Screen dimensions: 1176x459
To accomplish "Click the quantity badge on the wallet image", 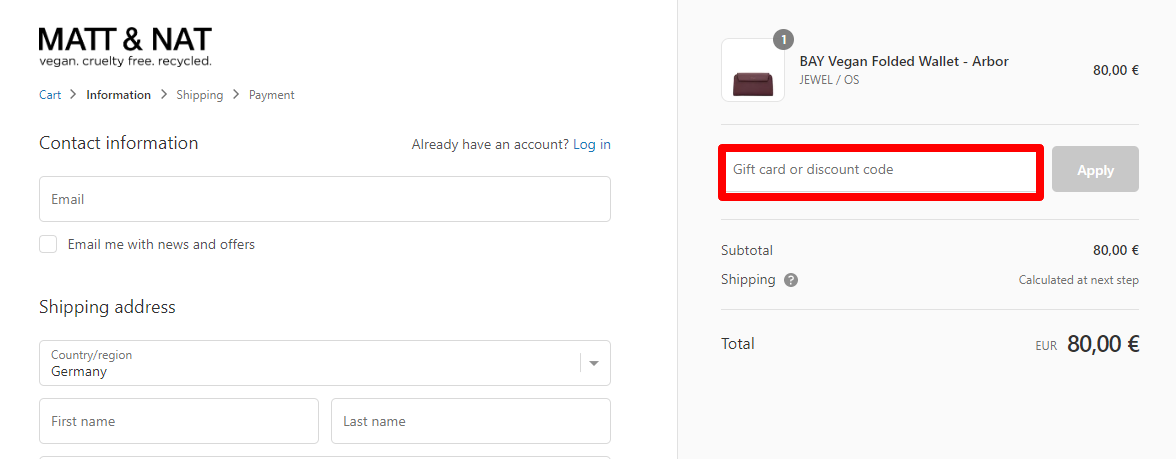I will pos(784,40).
